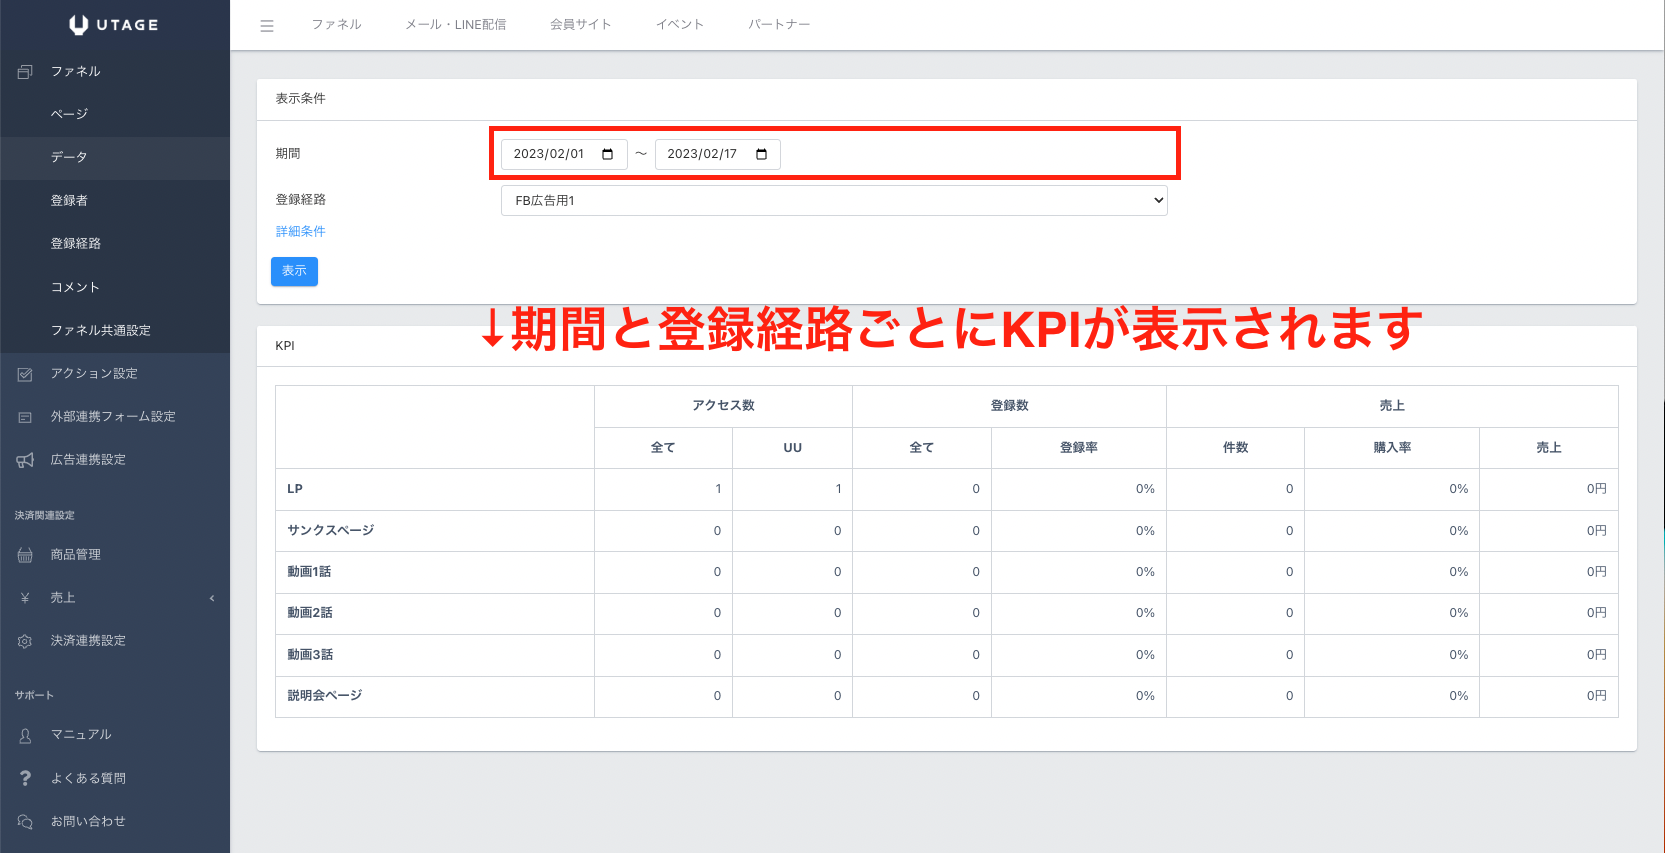
Task: Open マニュアル in the support section
Action: coord(81,735)
